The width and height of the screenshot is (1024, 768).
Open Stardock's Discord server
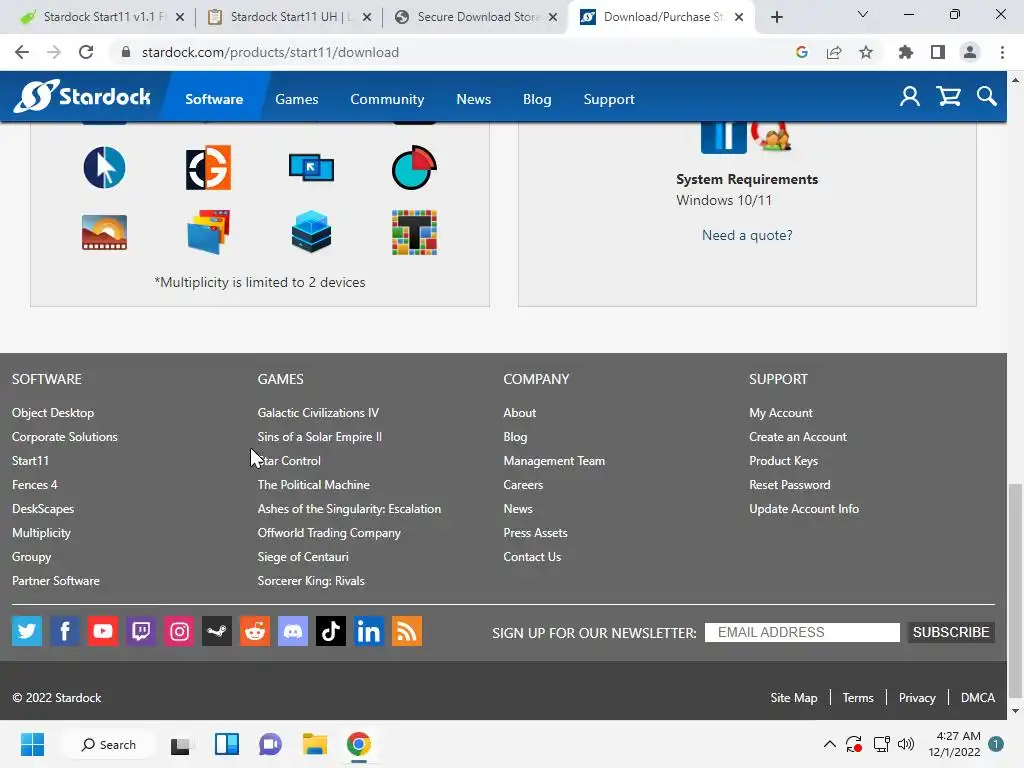click(293, 631)
